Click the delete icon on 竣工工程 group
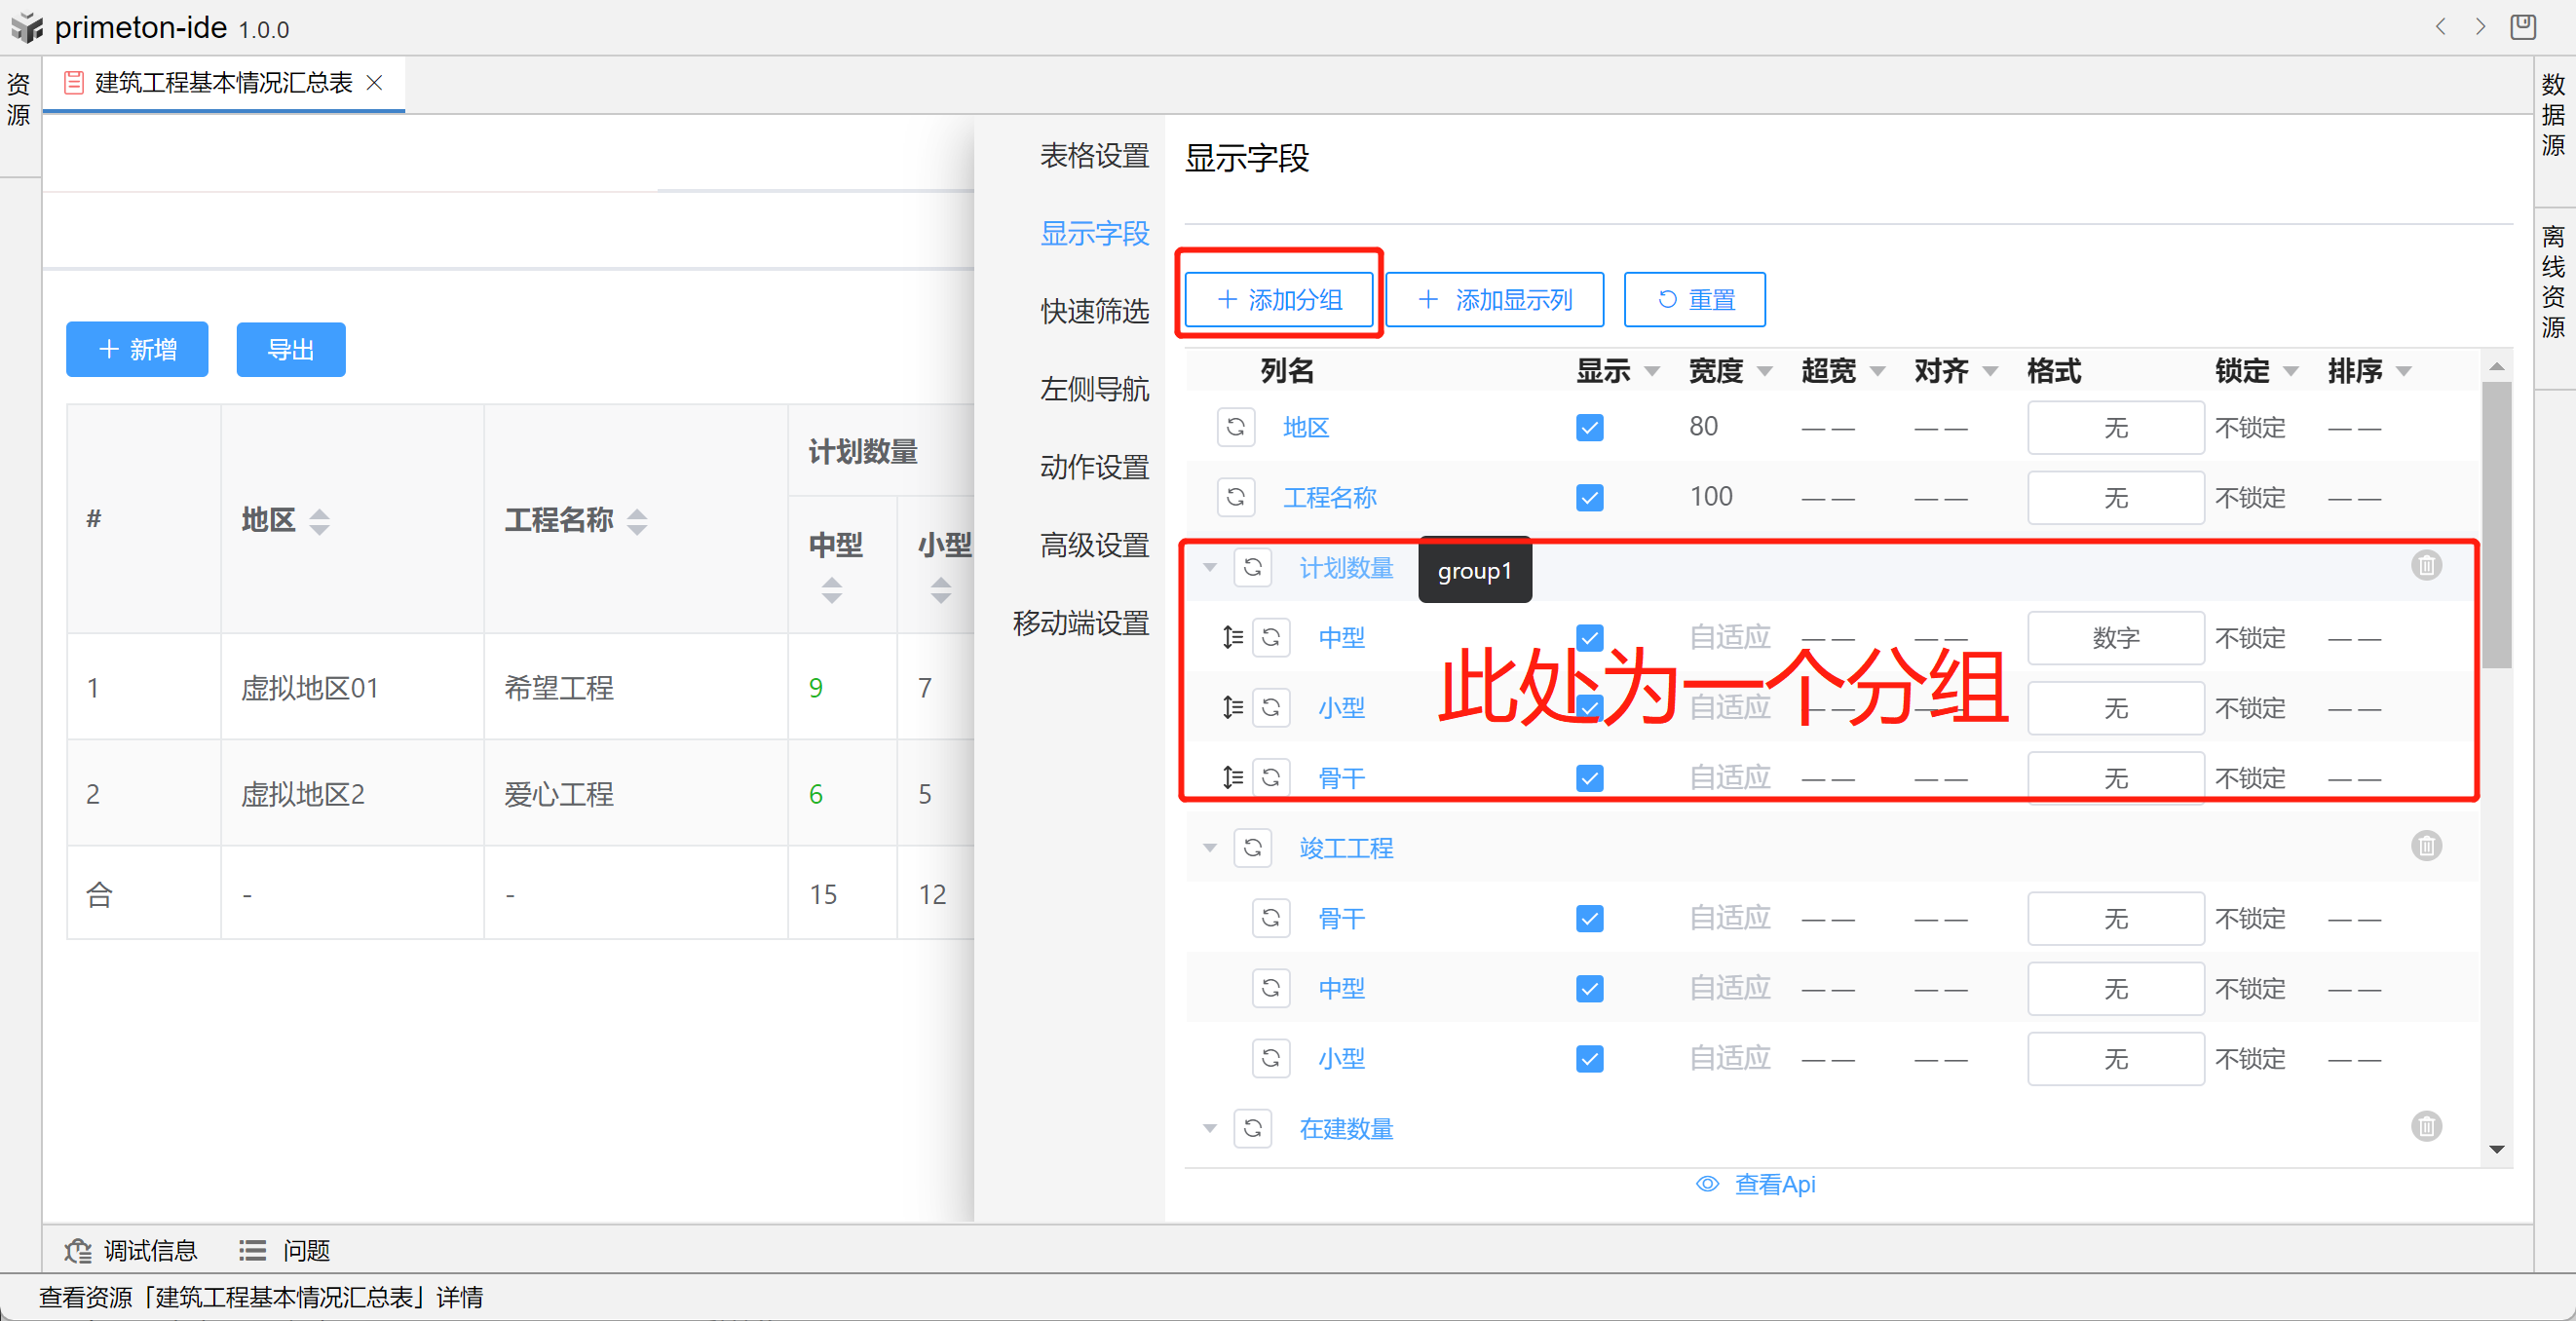 tap(2425, 846)
